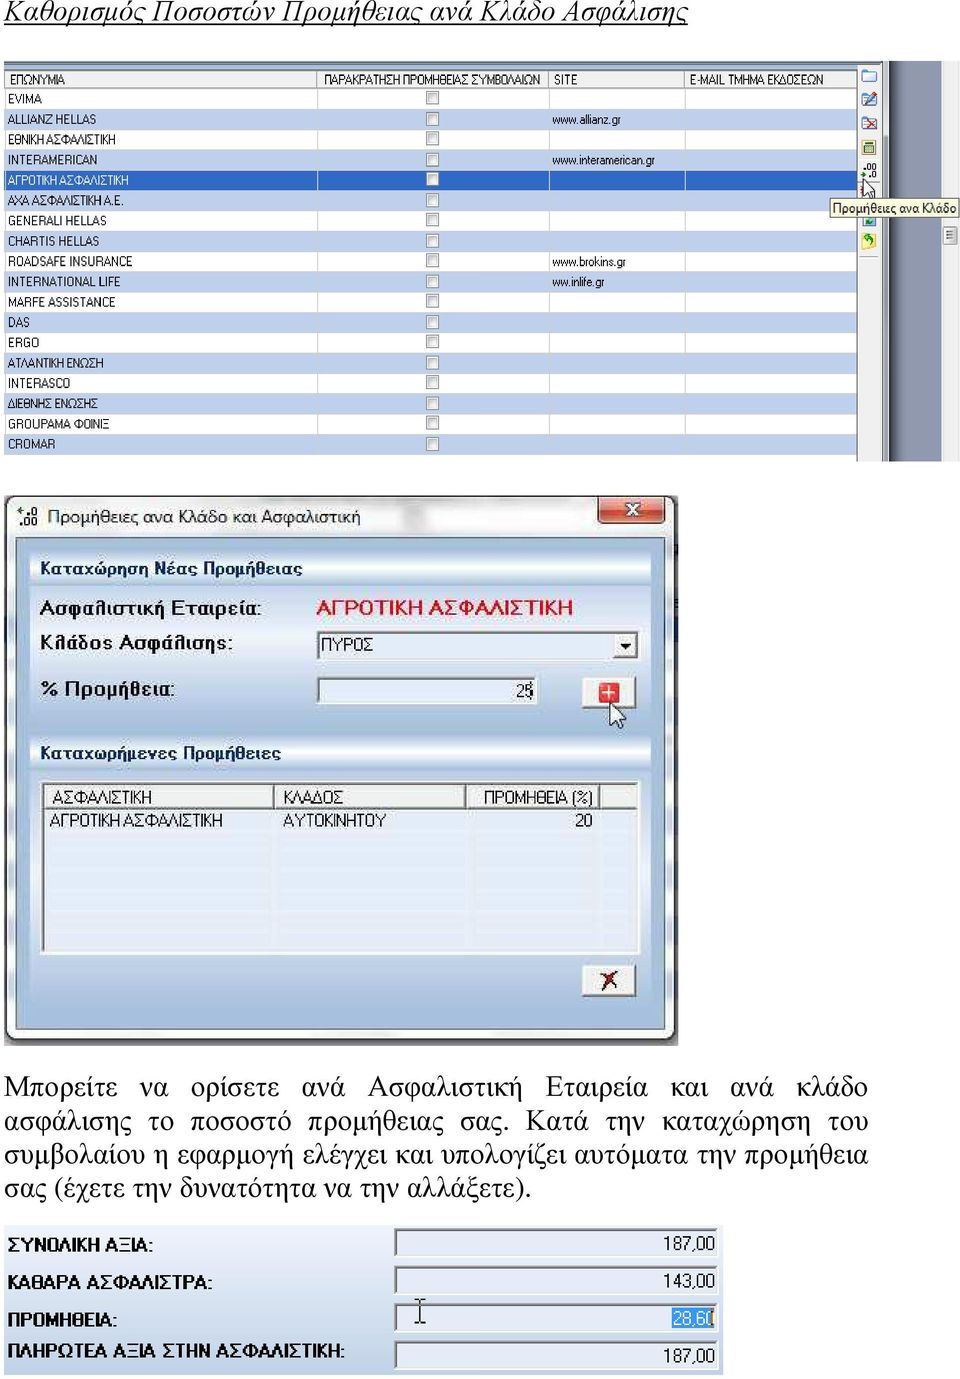Click the % Προμήθεια input field
This screenshot has height=1379, width=960.
tap(428, 690)
